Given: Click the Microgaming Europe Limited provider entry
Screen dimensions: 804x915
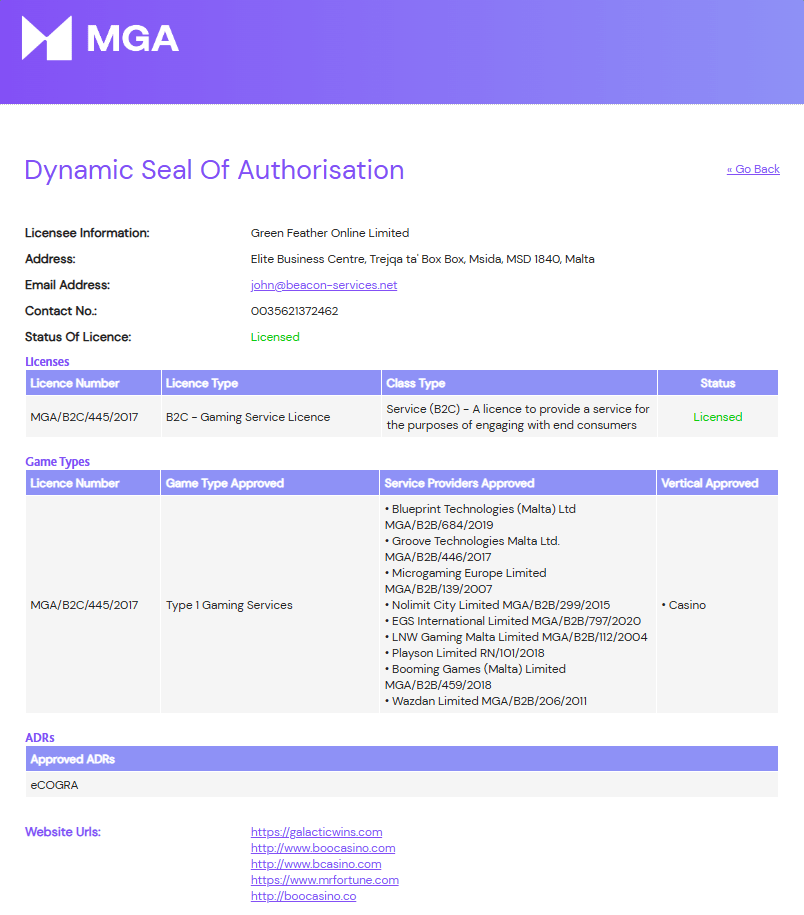Looking at the screenshot, I should click(x=466, y=581).
